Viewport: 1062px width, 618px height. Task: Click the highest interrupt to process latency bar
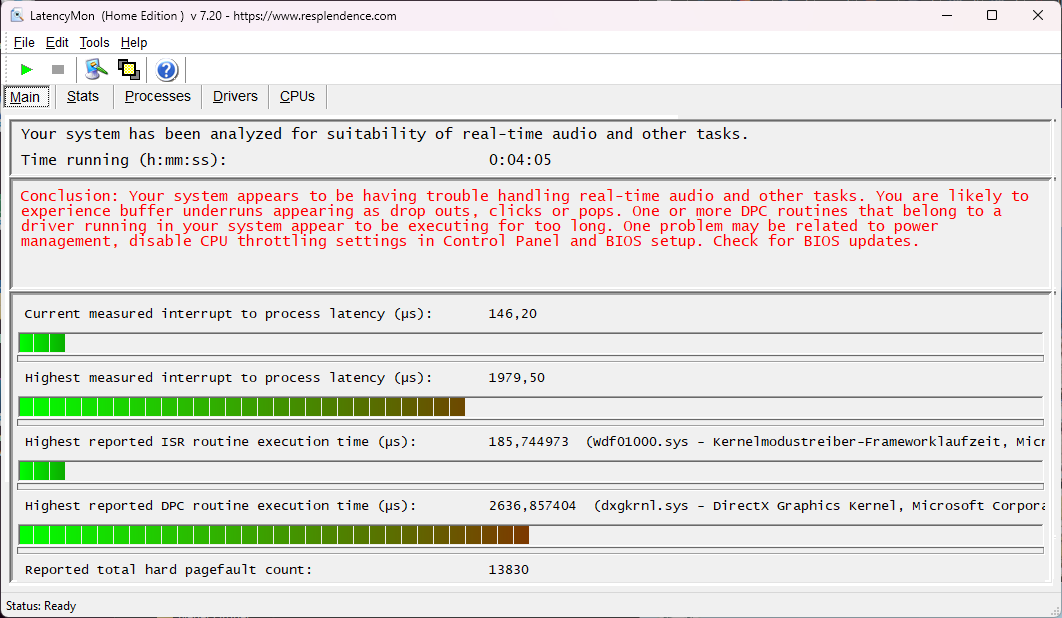pos(242,407)
